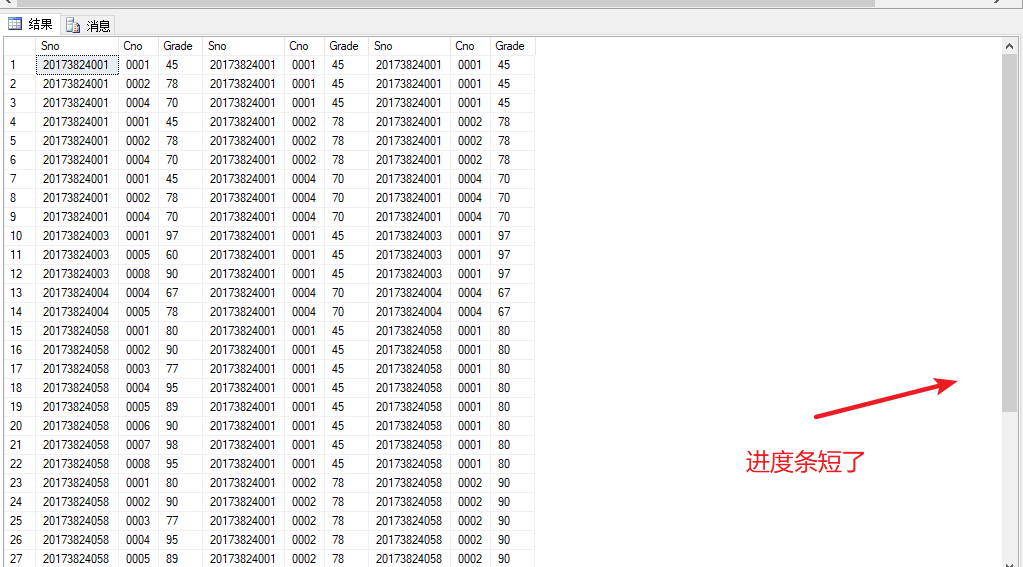This screenshot has width=1023, height=567.
Task: Click third Sno 20173824003 in row 11
Action: 410,254
